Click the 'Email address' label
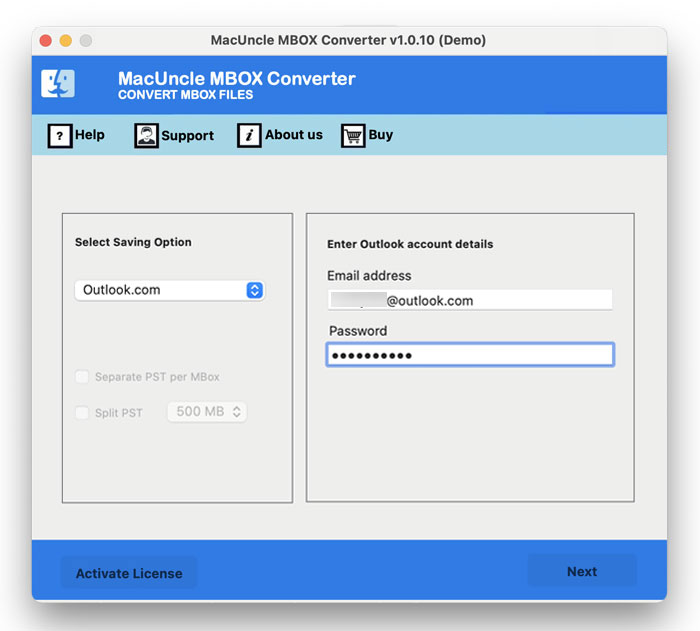700x631 pixels. pyautogui.click(x=369, y=276)
